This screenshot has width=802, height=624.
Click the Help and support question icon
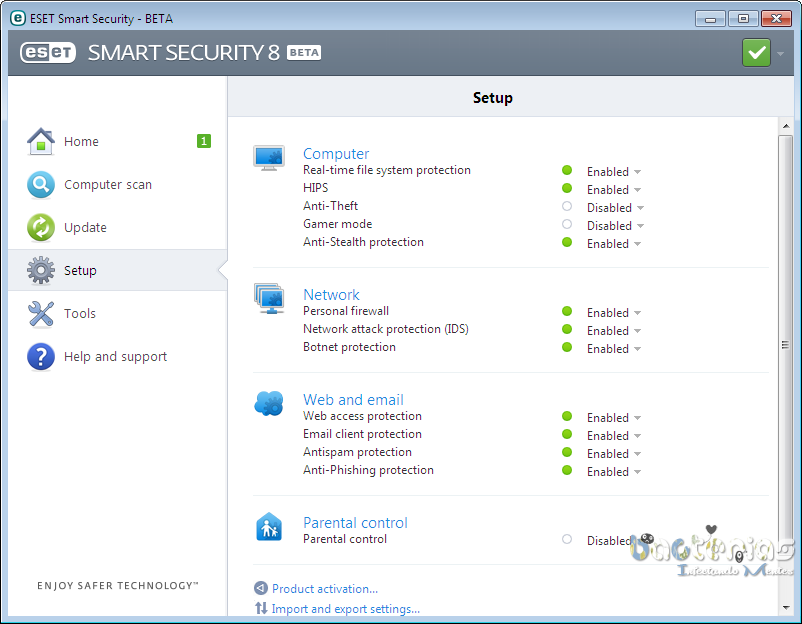click(40, 356)
